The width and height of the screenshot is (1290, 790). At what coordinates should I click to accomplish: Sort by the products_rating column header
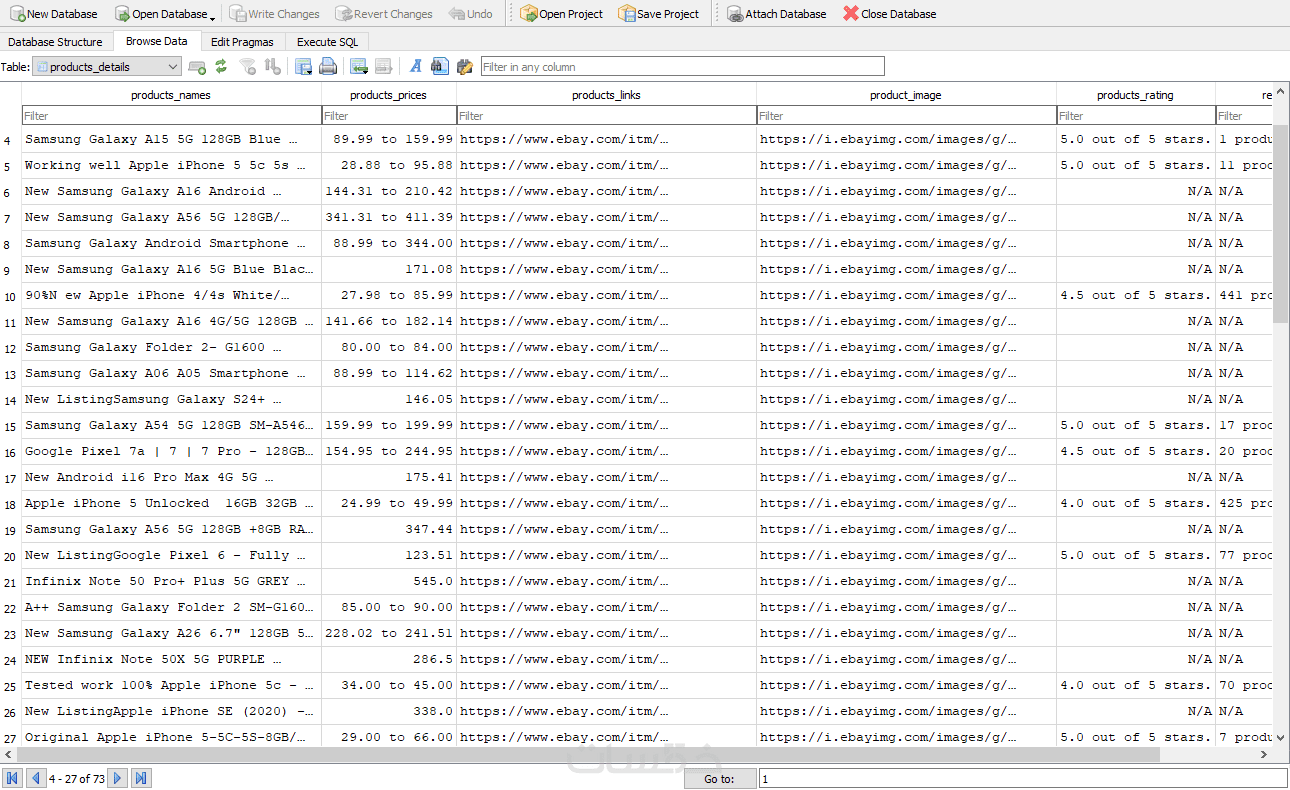click(x=1136, y=95)
